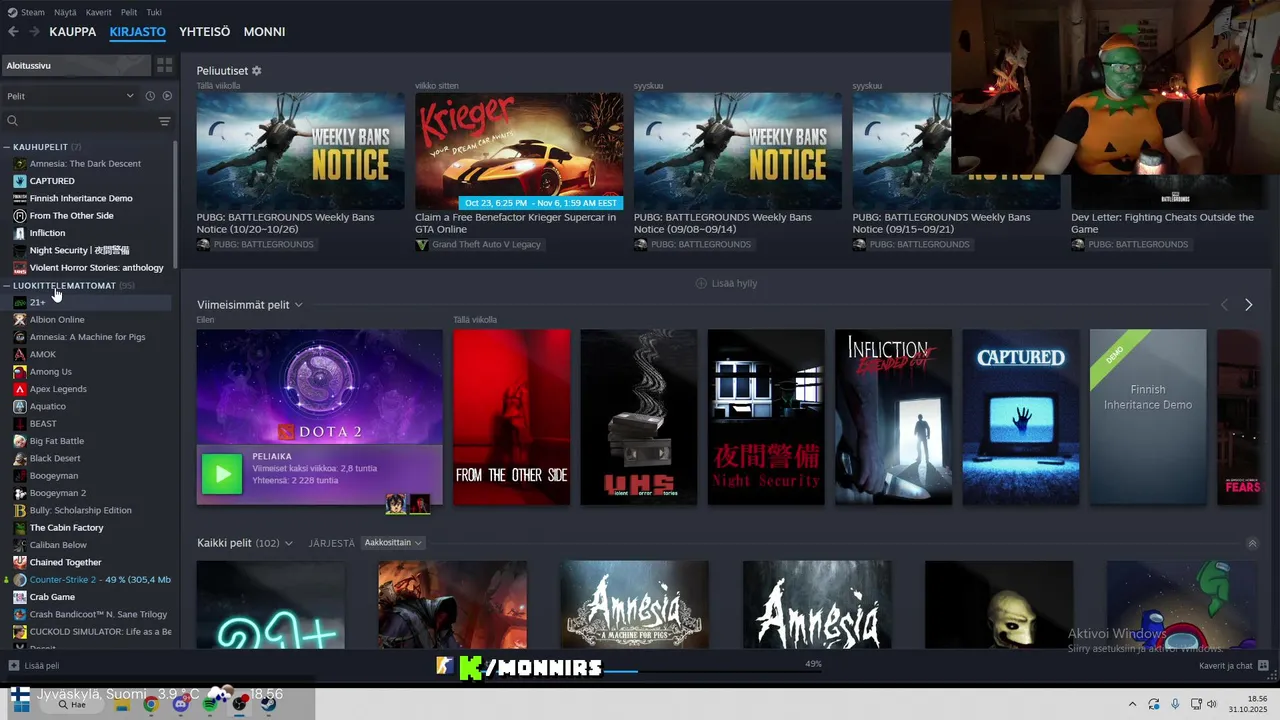Open the Night Security game cover
This screenshot has width=1280, height=720.
tap(766, 417)
